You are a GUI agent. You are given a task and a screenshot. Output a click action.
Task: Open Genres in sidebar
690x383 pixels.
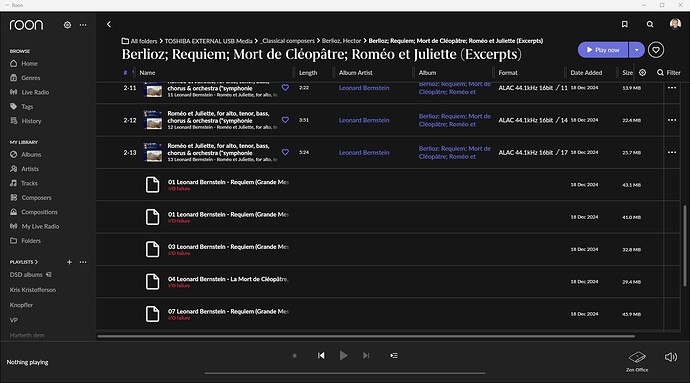tap(25, 78)
